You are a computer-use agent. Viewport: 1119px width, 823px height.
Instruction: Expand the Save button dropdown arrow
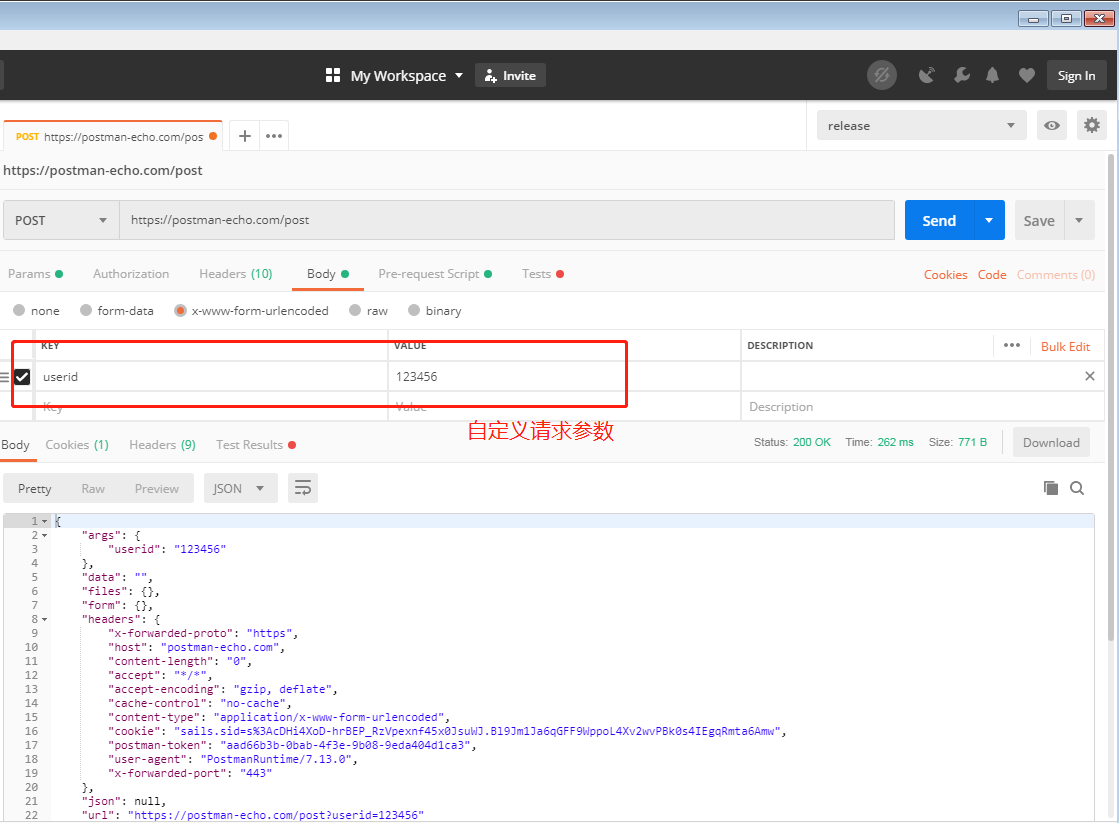click(x=1079, y=221)
